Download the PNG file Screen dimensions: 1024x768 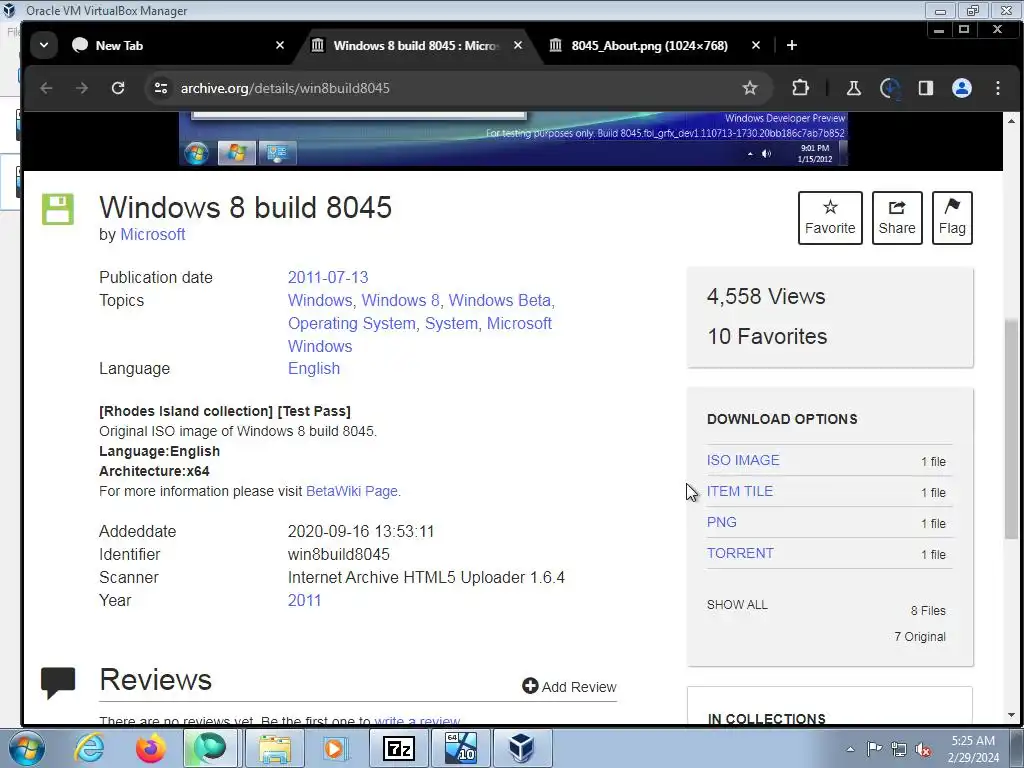(722, 522)
